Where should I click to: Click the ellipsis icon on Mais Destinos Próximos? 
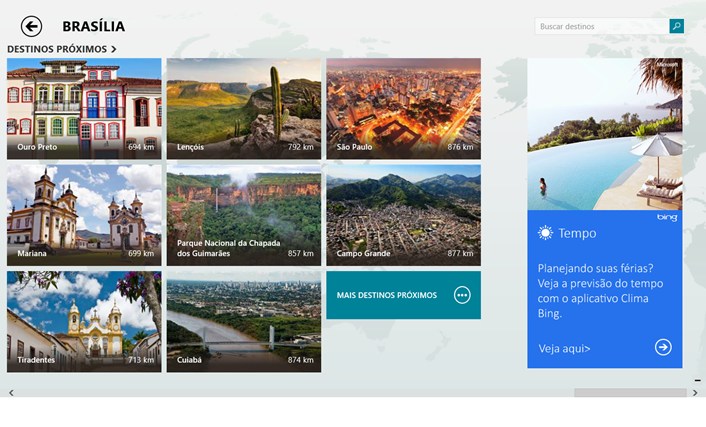point(462,295)
